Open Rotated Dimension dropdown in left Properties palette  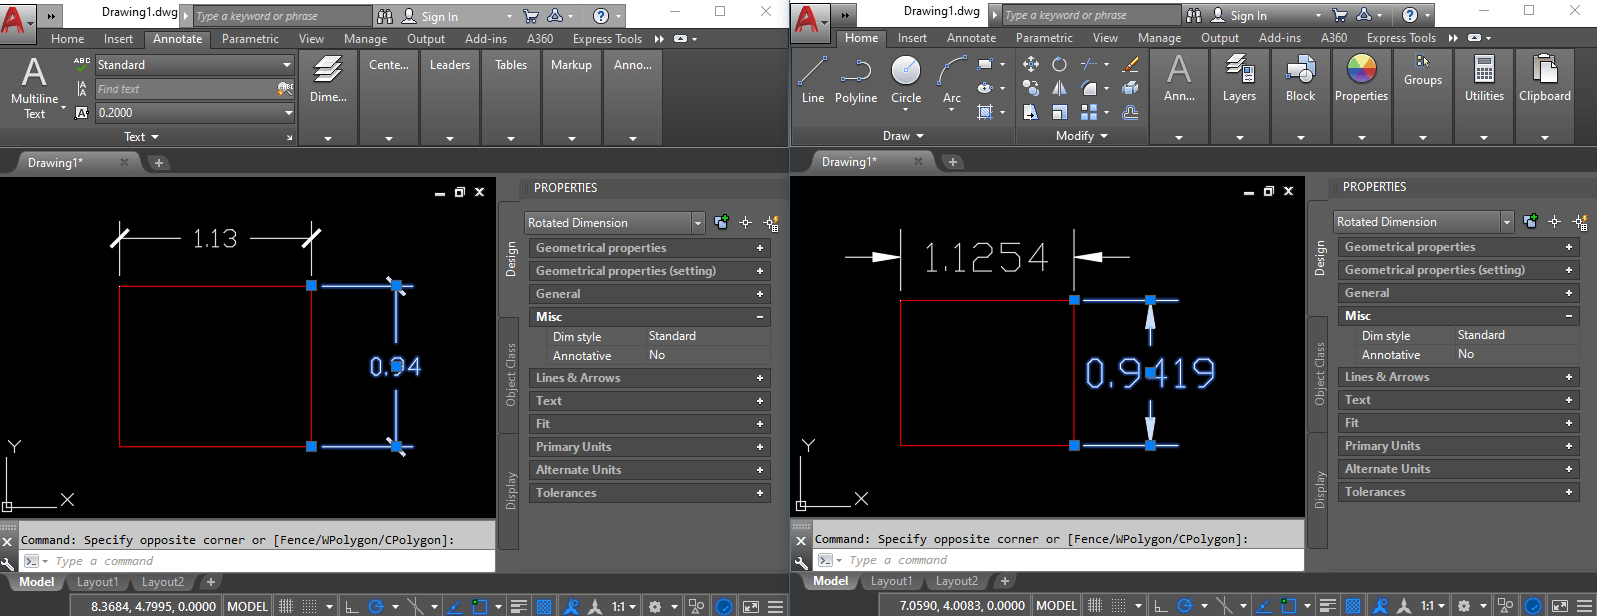[x=615, y=223]
